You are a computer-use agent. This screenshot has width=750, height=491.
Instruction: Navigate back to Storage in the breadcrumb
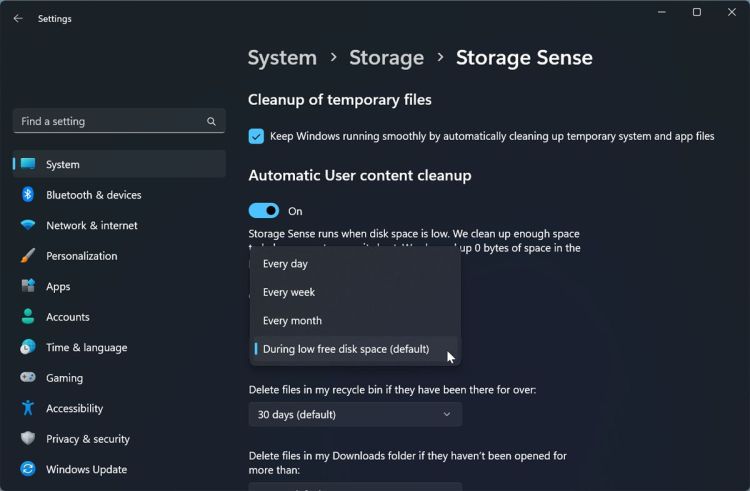386,58
